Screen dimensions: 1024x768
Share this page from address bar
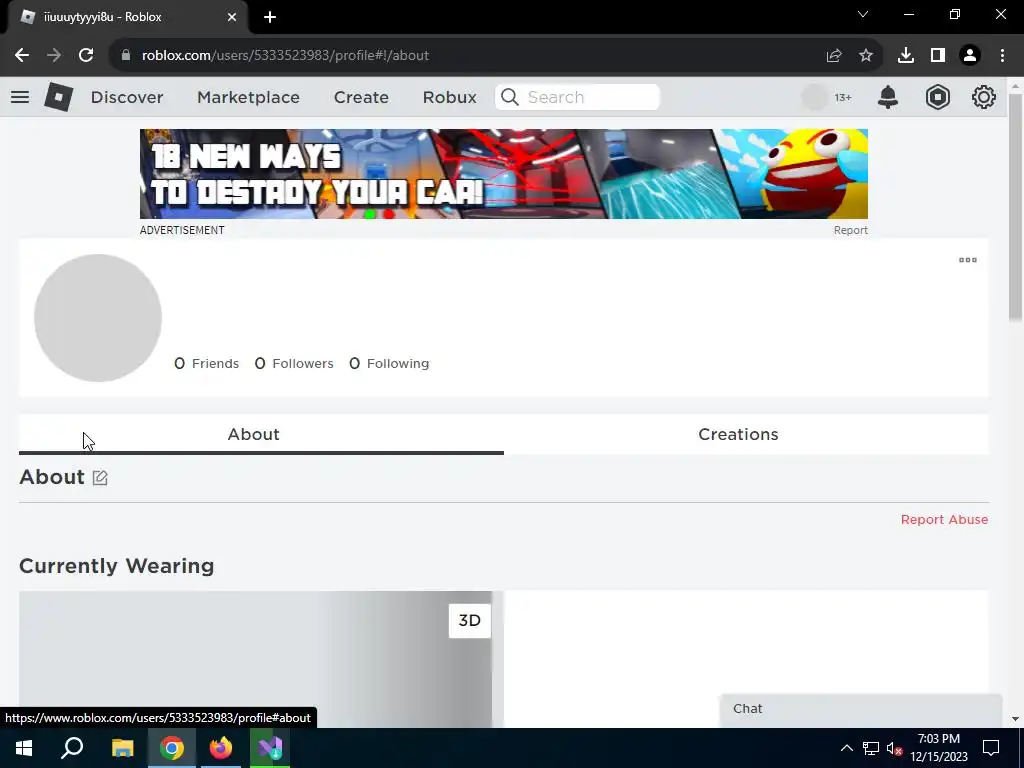[x=834, y=56]
